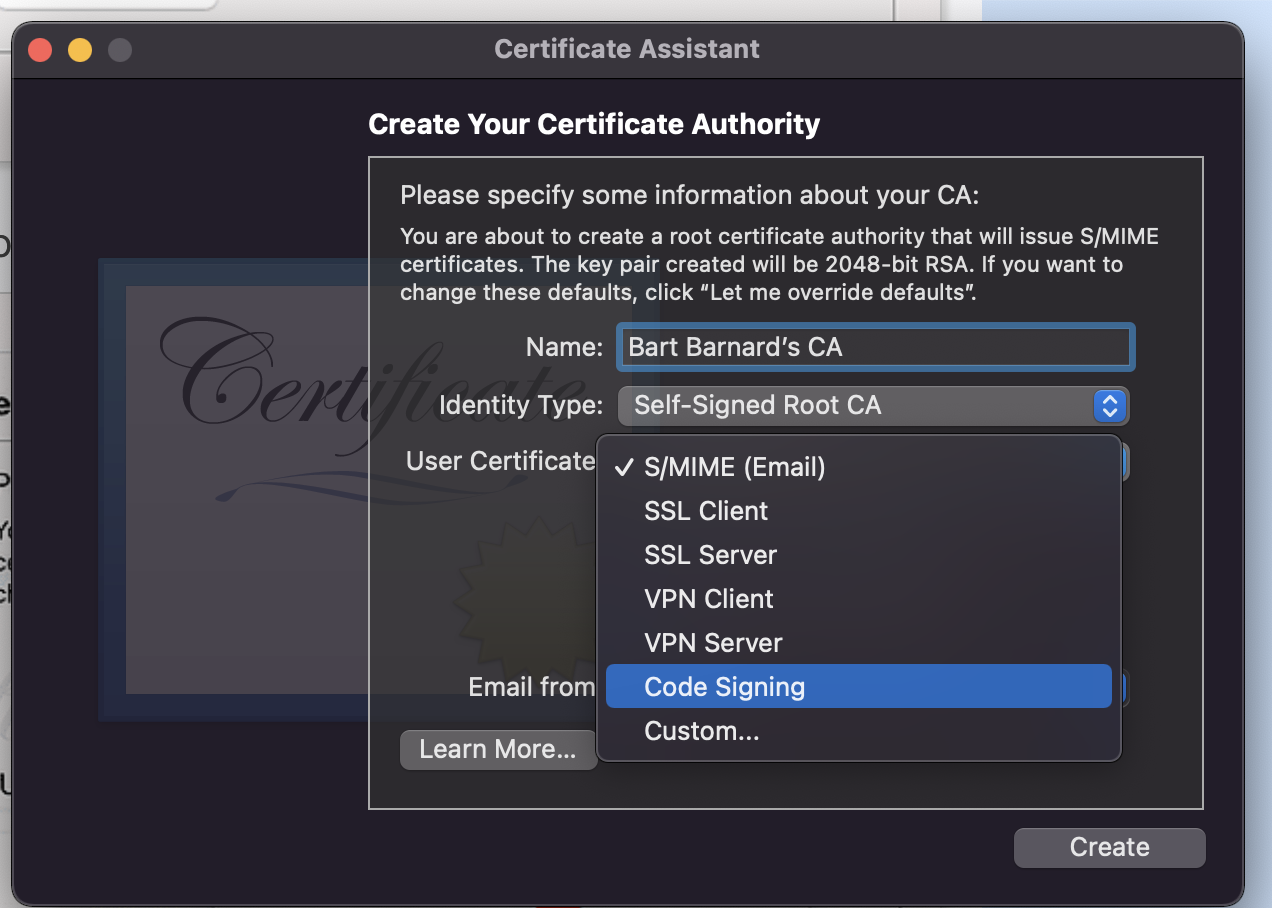Select VPN Server in the menu
The image size is (1272, 908).
[713, 643]
